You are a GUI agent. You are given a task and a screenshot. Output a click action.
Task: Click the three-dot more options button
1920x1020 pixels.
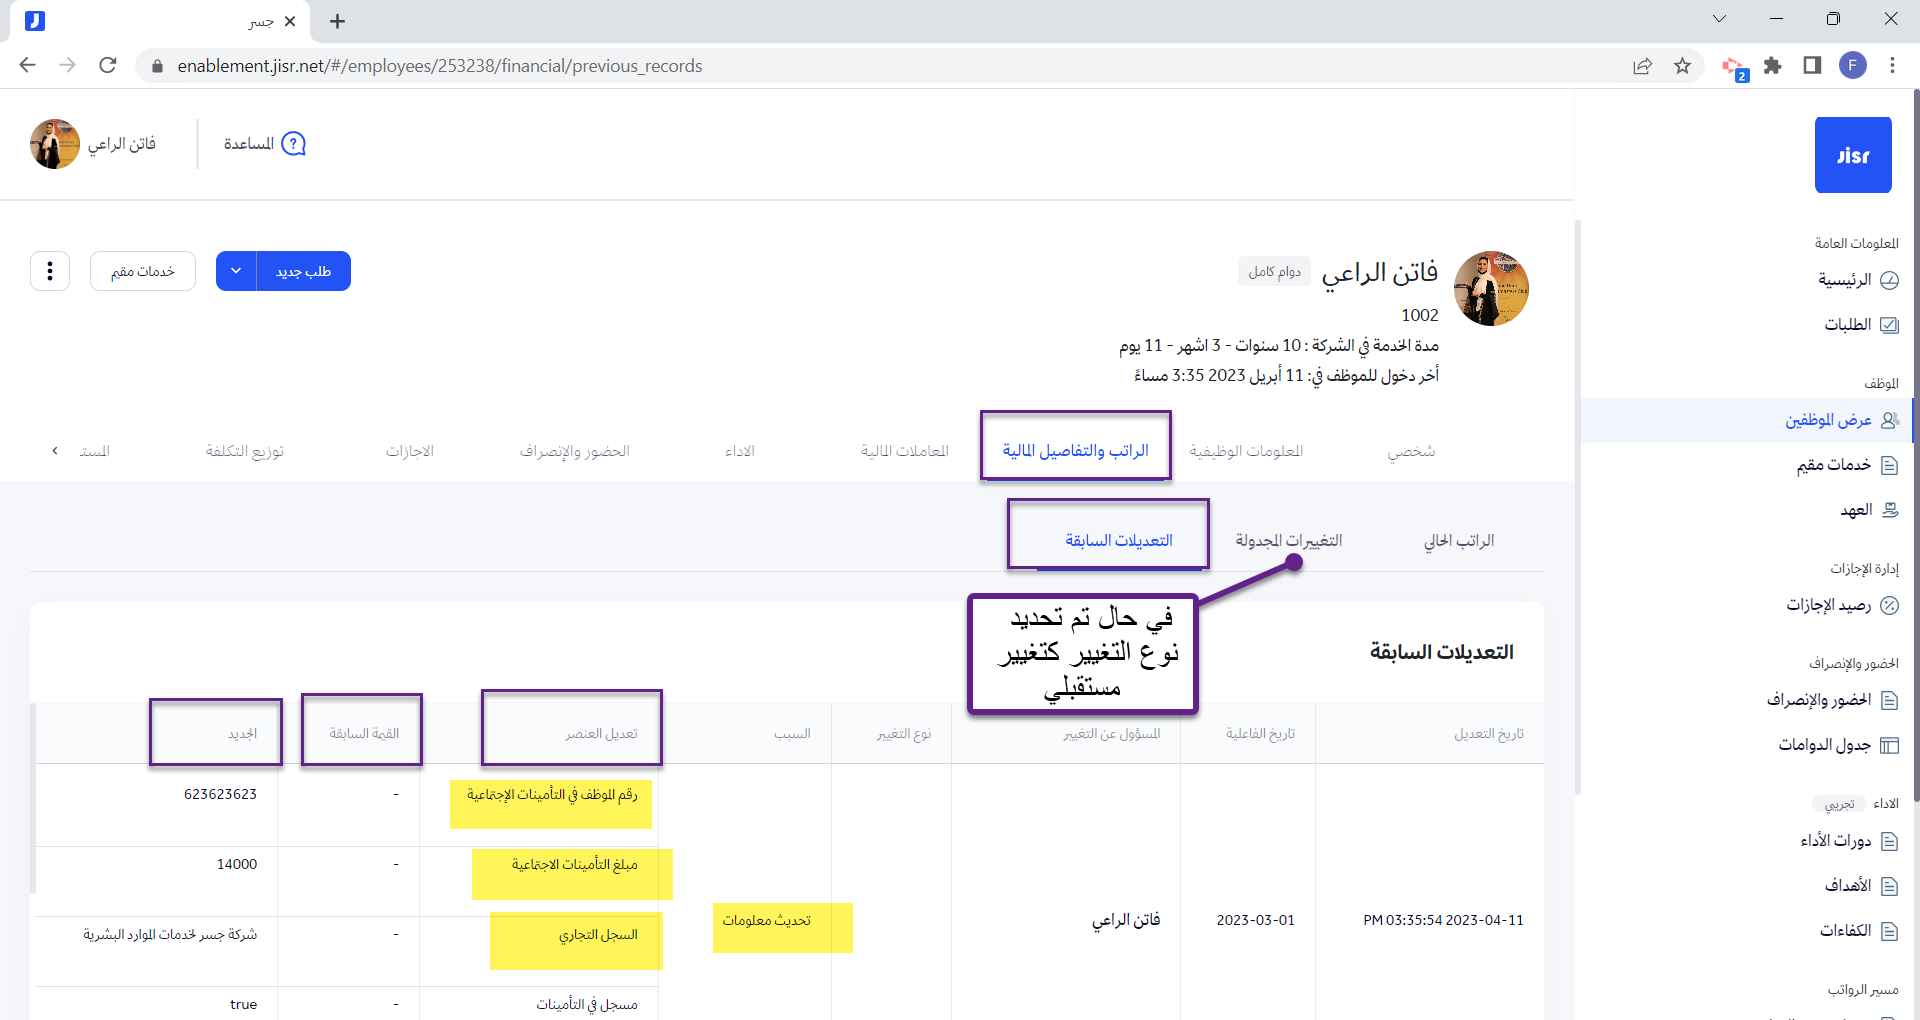50,271
